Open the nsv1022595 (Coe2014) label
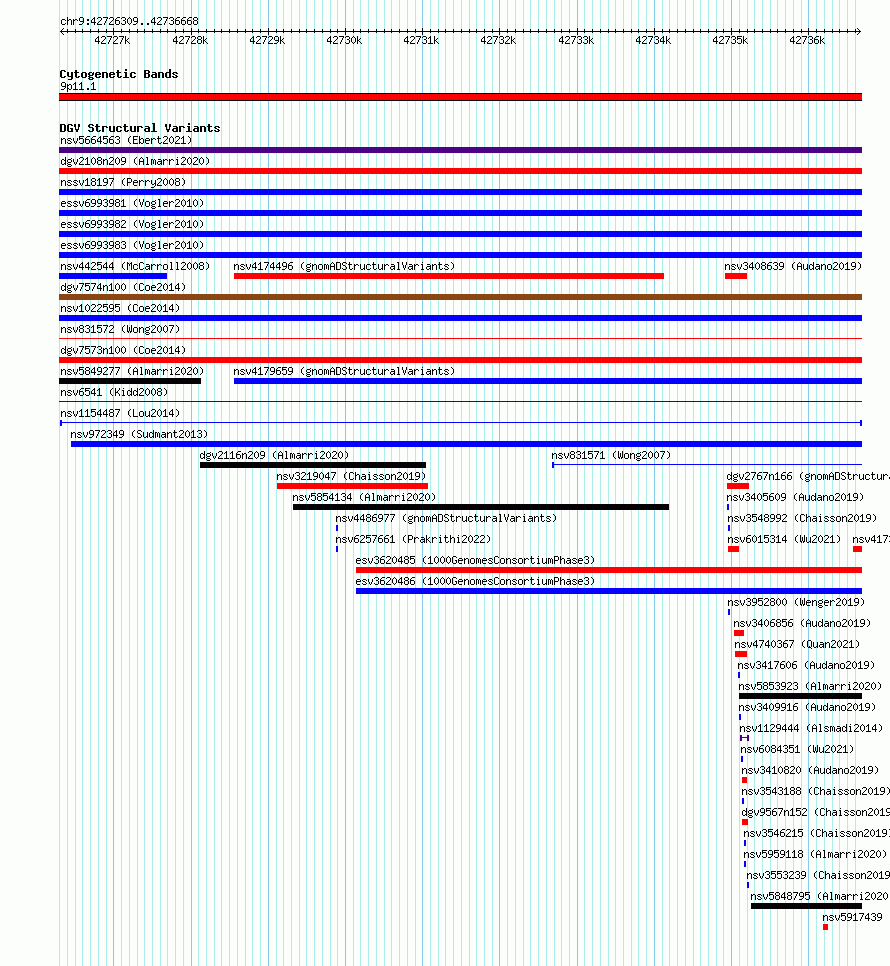890x966 pixels. [119, 308]
